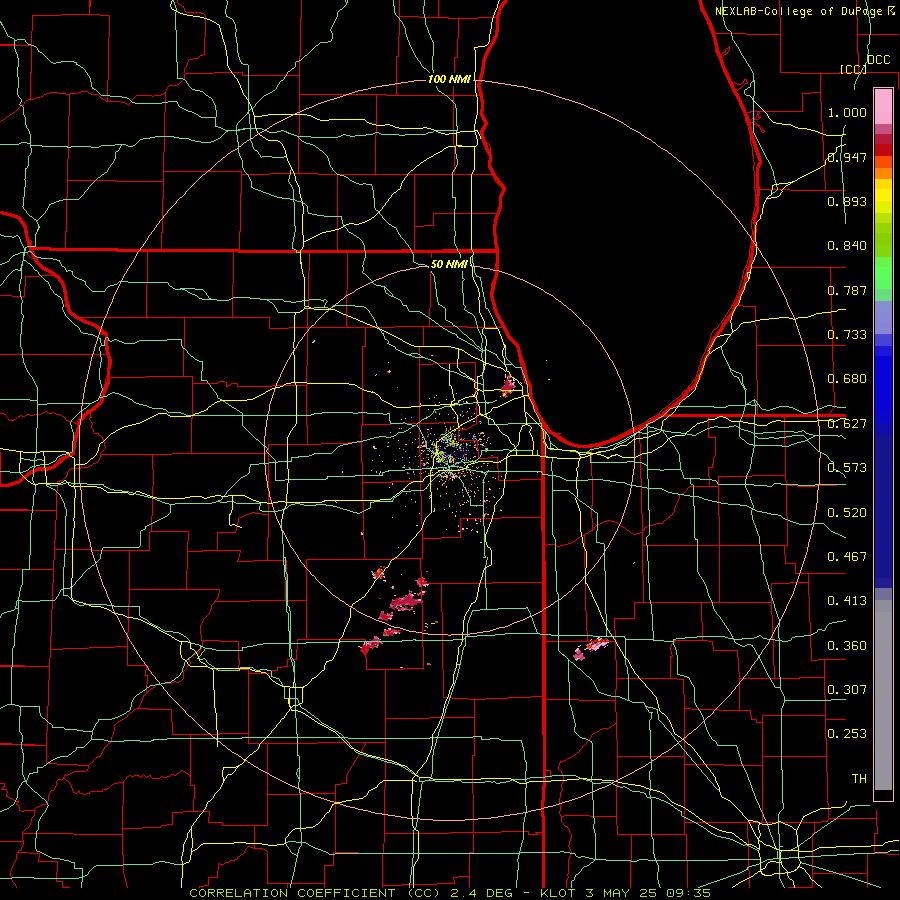Click the 50 NMI range ring label
This screenshot has width=900, height=900.
pos(449,264)
